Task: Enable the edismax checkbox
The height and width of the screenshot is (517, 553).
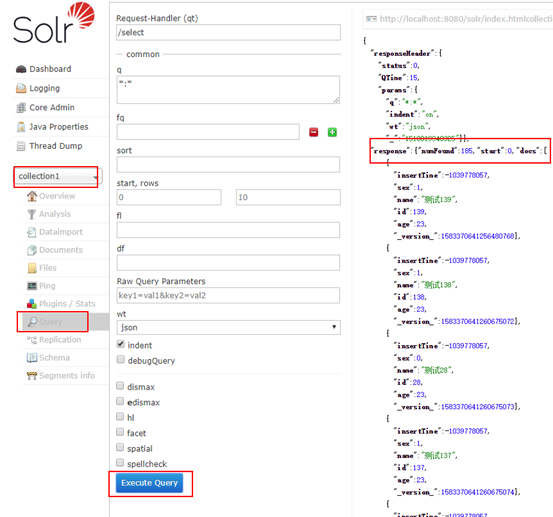Action: pyautogui.click(x=120, y=401)
